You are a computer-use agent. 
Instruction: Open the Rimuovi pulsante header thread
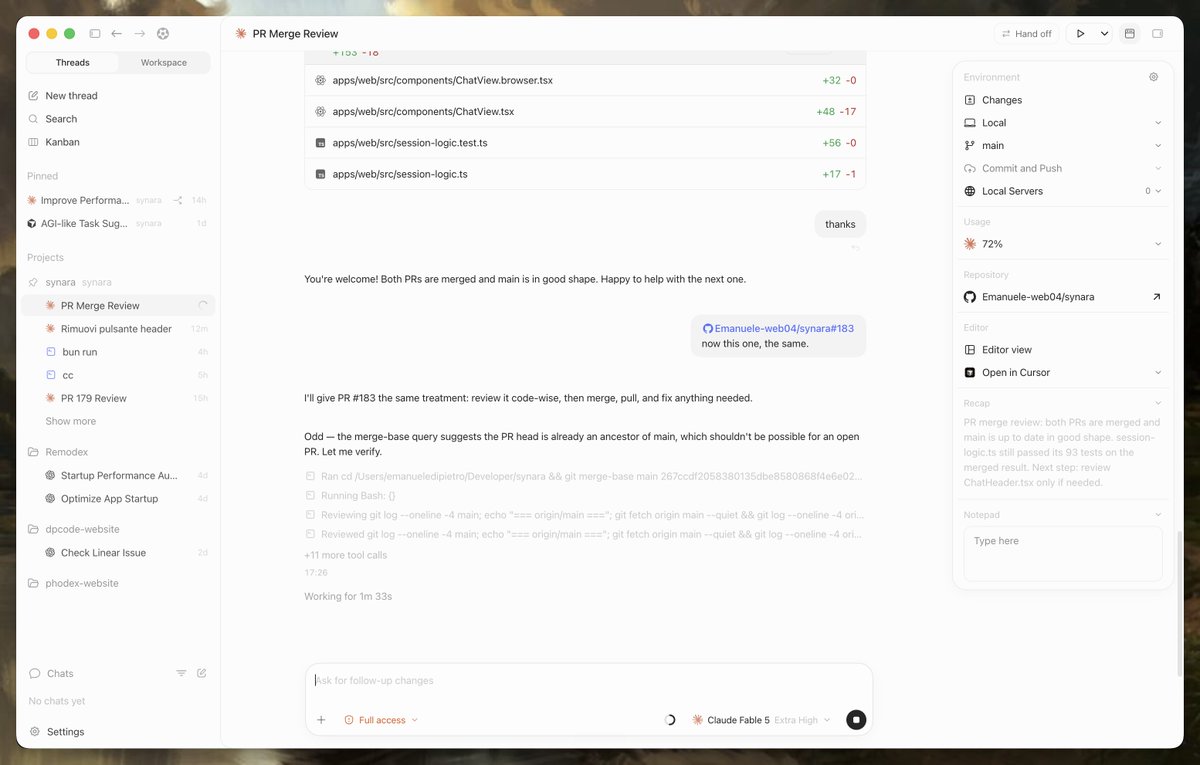tap(116, 329)
